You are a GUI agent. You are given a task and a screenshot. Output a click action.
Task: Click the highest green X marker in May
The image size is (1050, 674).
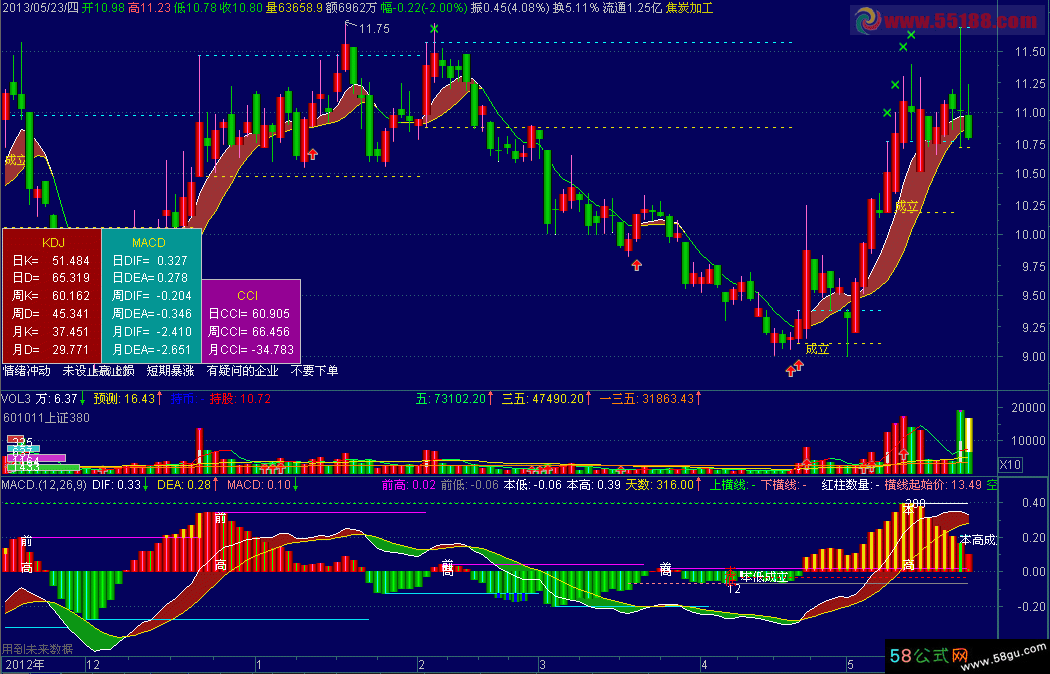pos(911,35)
